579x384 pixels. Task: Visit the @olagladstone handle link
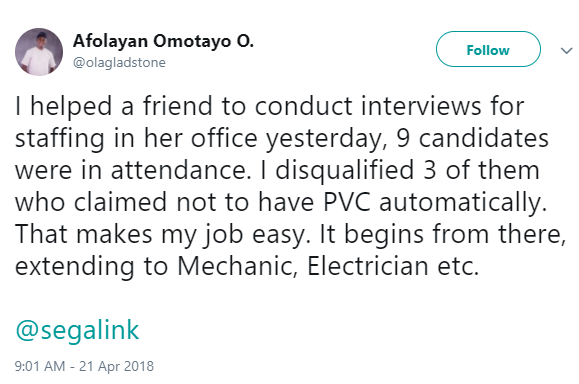point(119,62)
